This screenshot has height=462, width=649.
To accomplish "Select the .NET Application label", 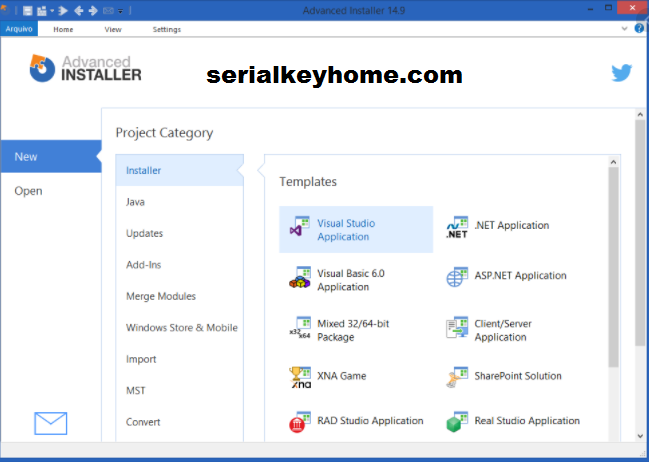I will click(512, 225).
